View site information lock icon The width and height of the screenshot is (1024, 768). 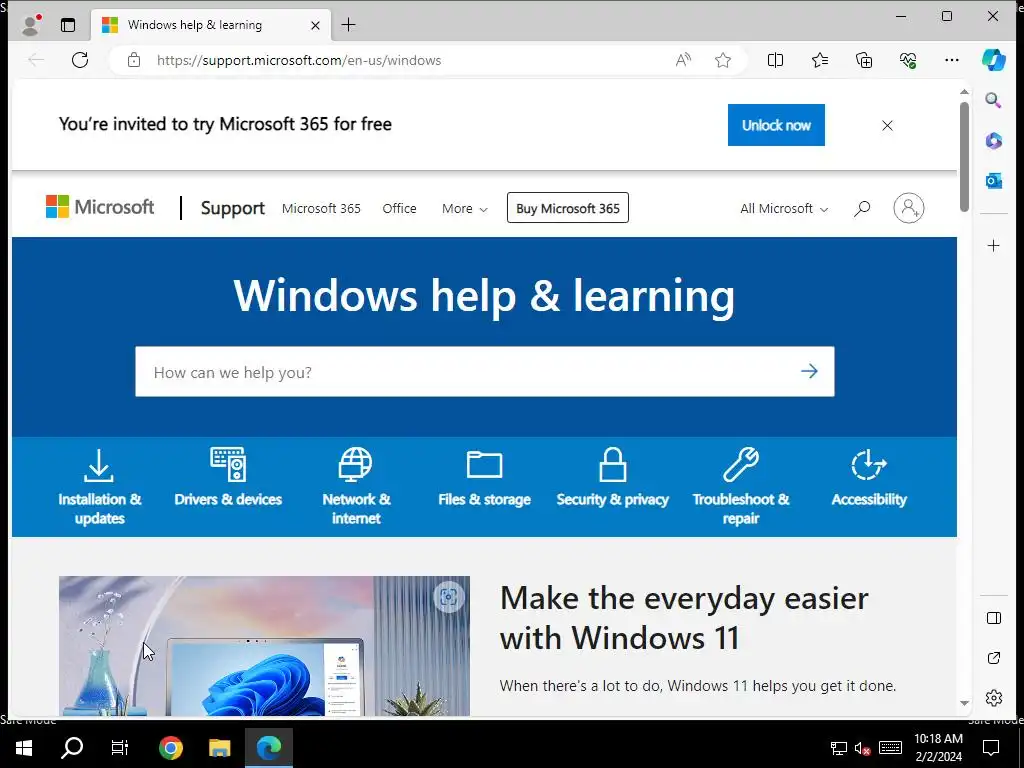[x=134, y=60]
